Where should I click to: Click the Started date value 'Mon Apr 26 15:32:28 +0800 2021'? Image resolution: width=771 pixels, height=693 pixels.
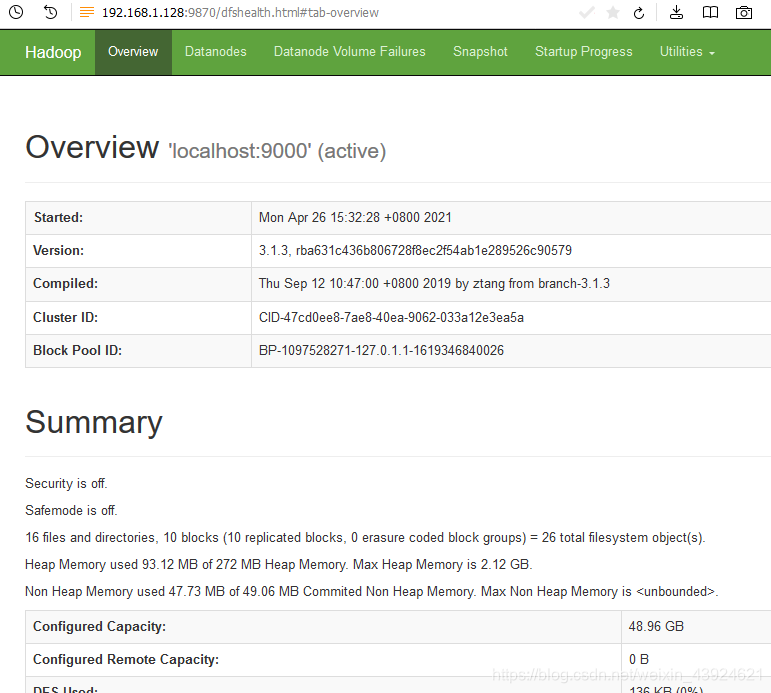pos(355,217)
